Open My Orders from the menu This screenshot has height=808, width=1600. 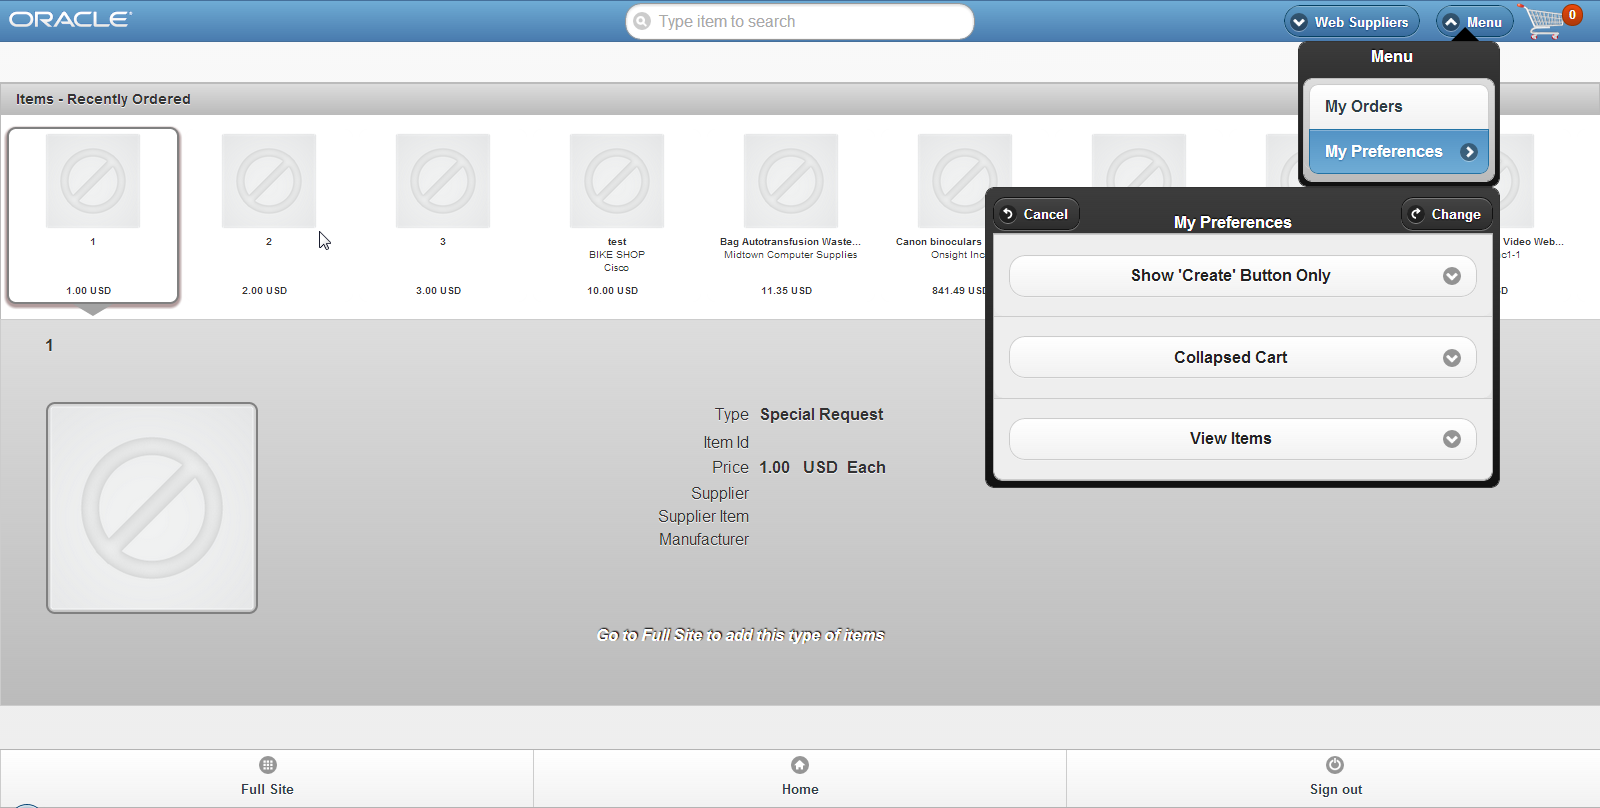point(1399,107)
